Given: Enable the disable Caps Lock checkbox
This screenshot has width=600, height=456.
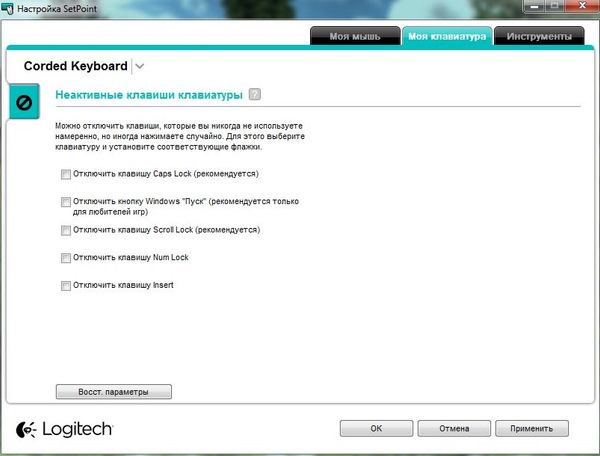Looking at the screenshot, I should coord(66,174).
